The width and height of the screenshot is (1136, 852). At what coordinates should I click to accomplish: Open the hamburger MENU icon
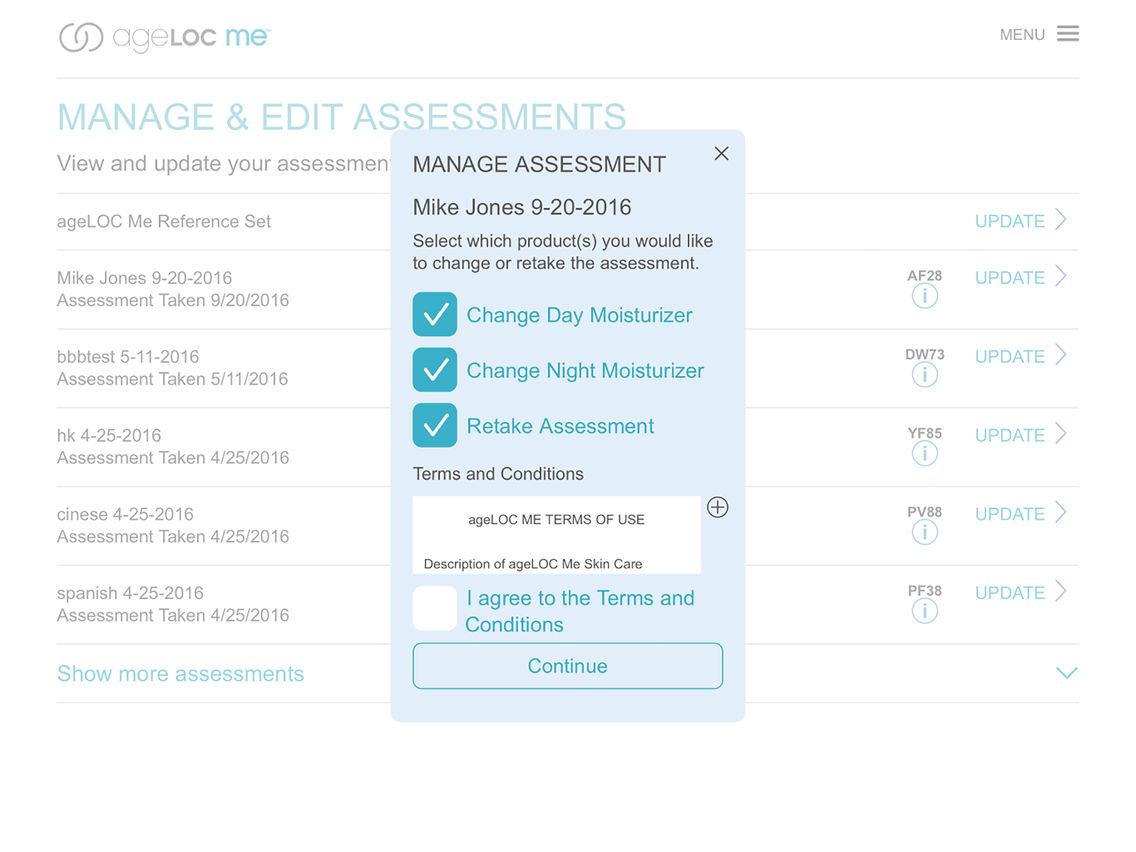(1067, 33)
